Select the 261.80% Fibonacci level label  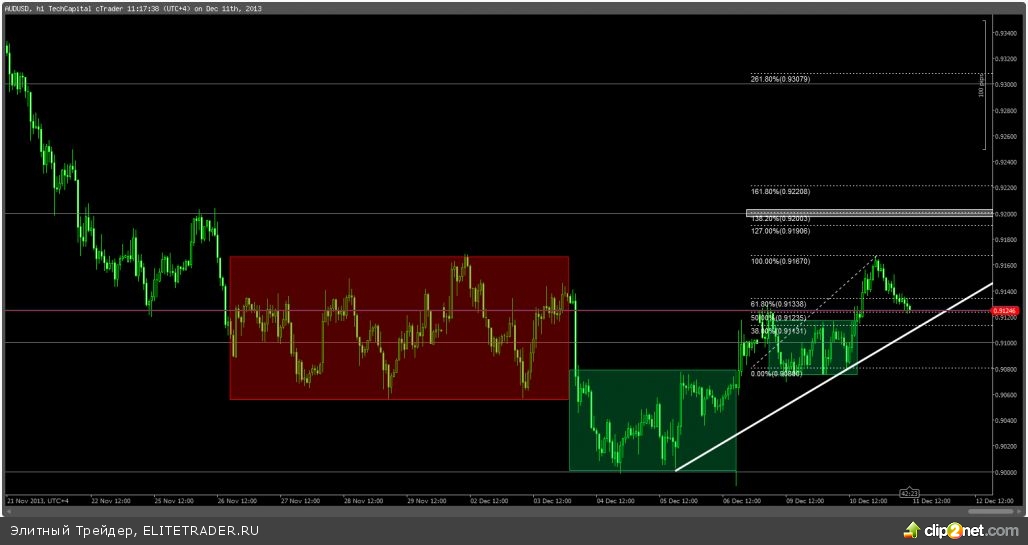(779, 79)
